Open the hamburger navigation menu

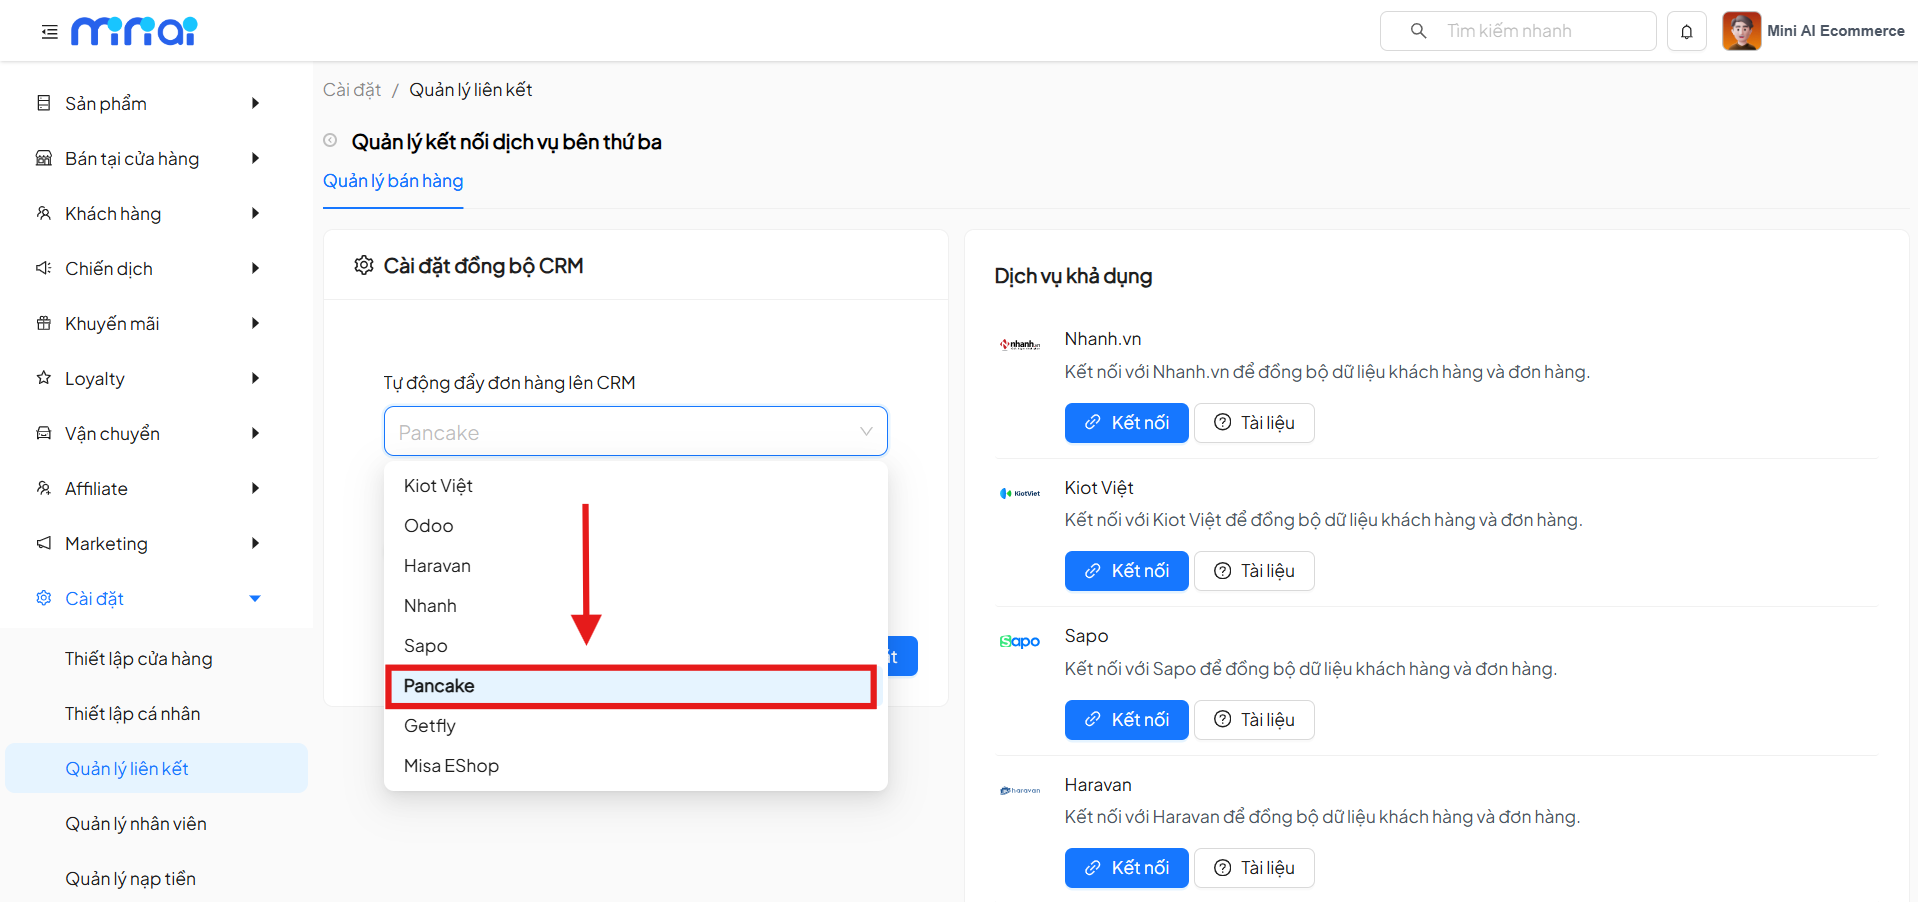coord(48,31)
